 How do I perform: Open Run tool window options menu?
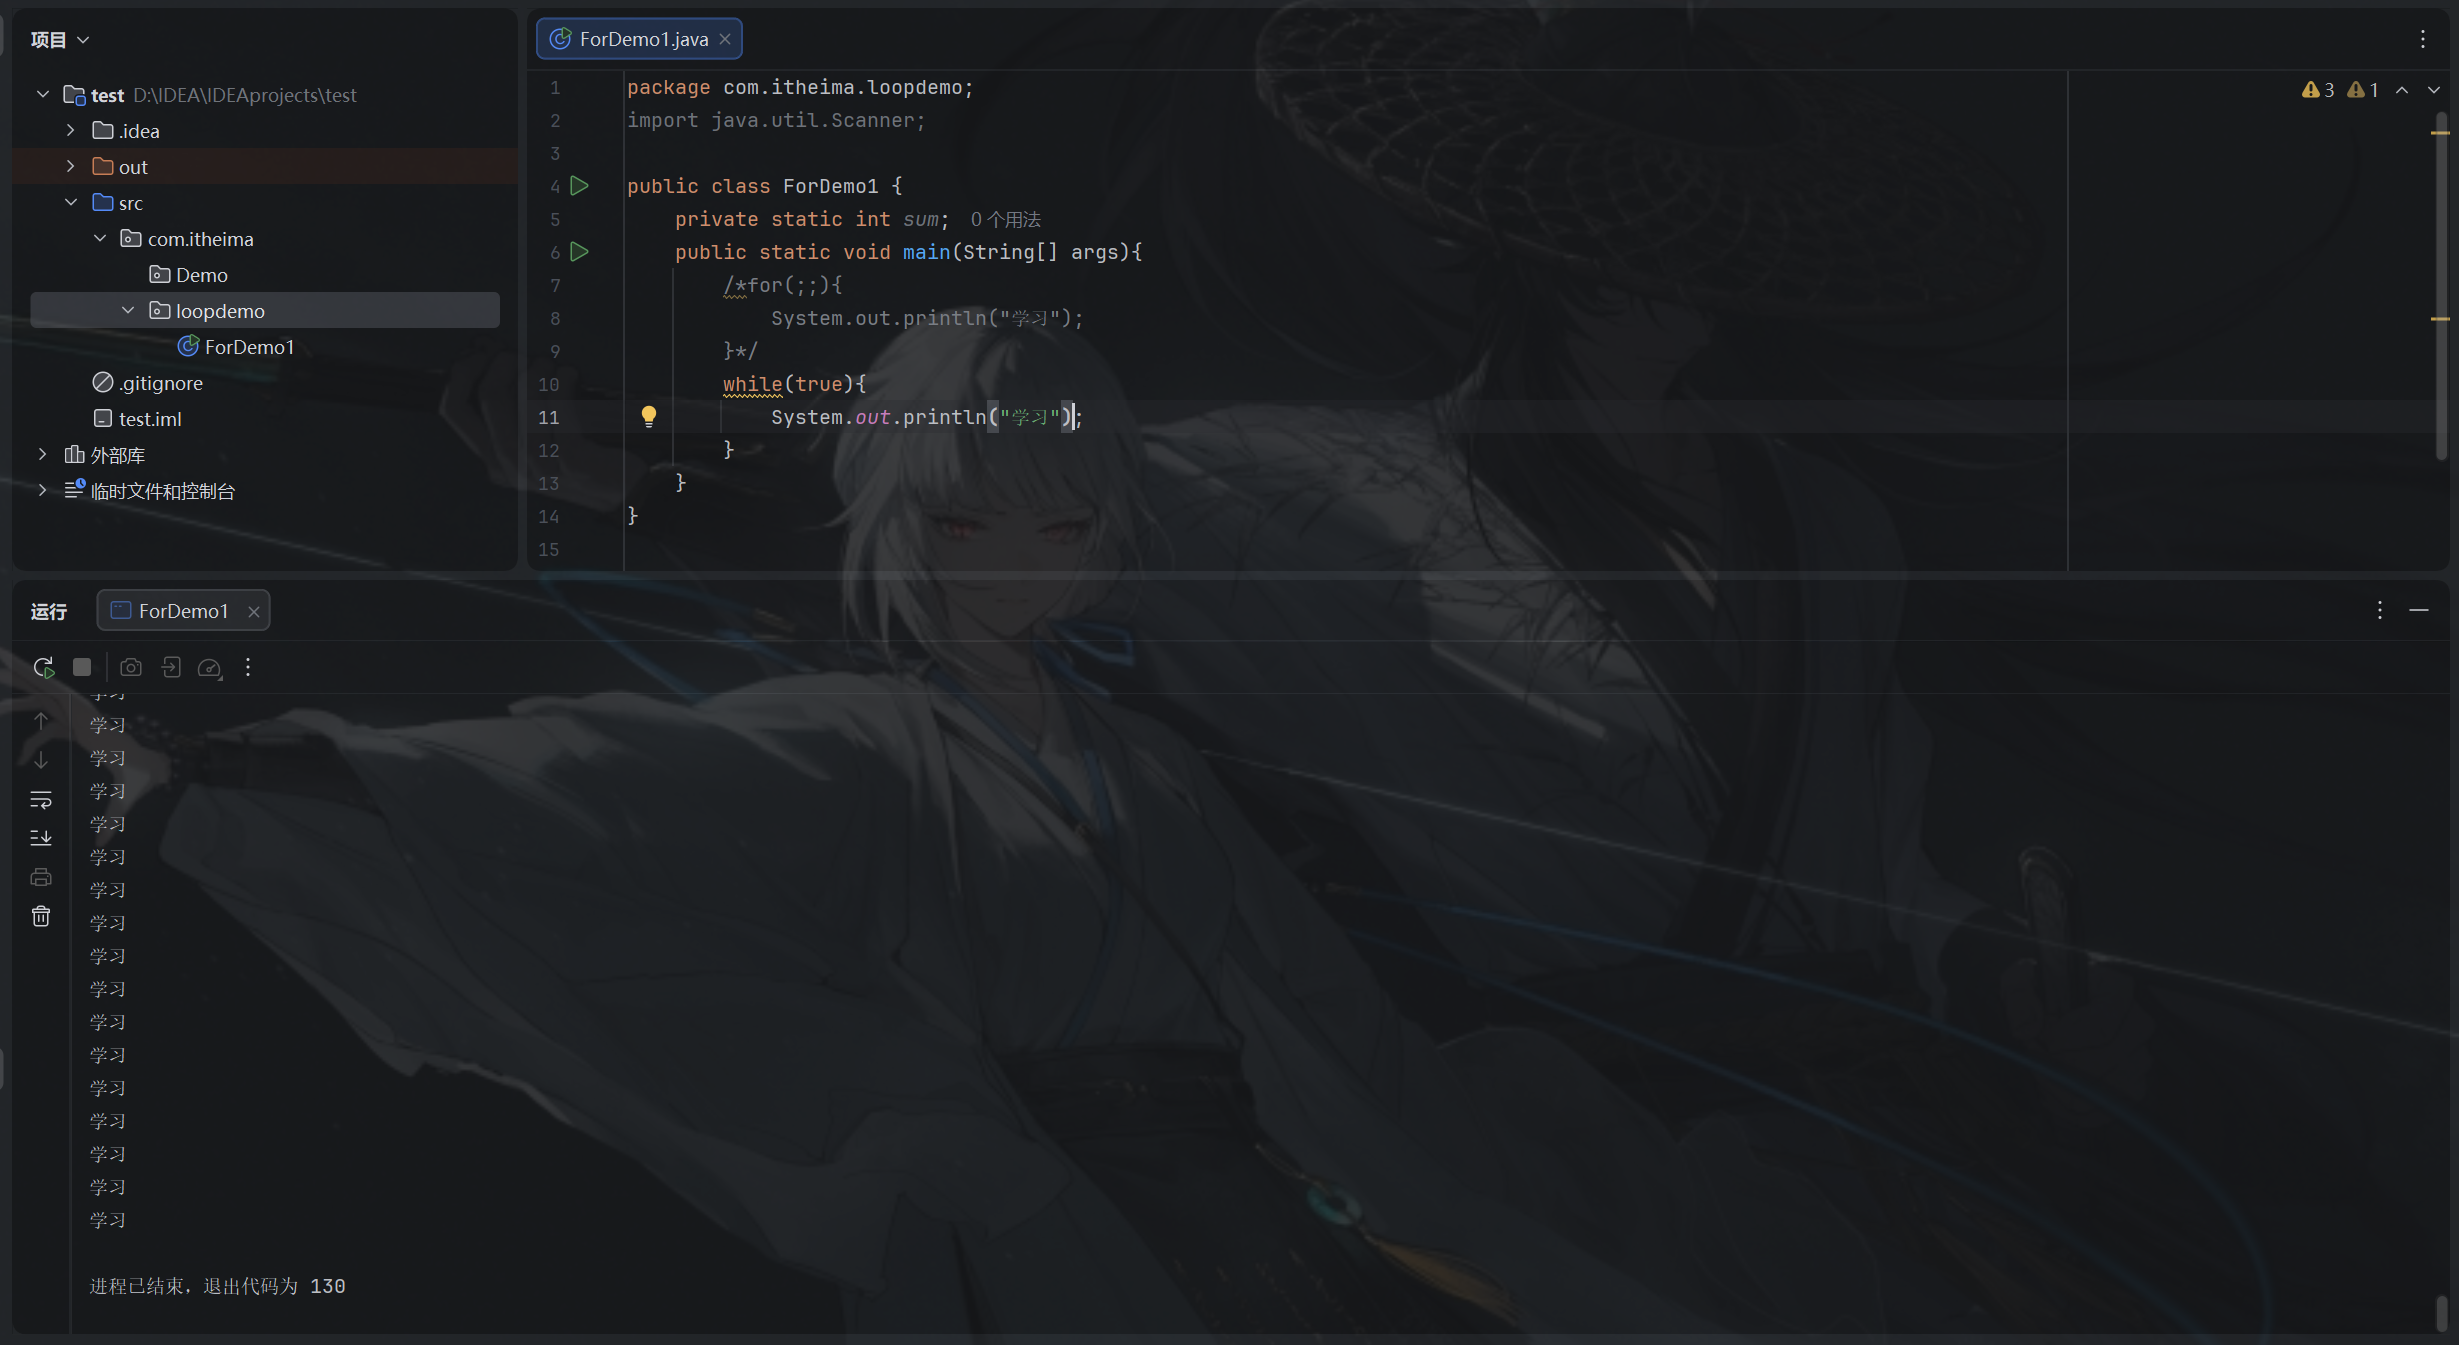coord(2380,610)
